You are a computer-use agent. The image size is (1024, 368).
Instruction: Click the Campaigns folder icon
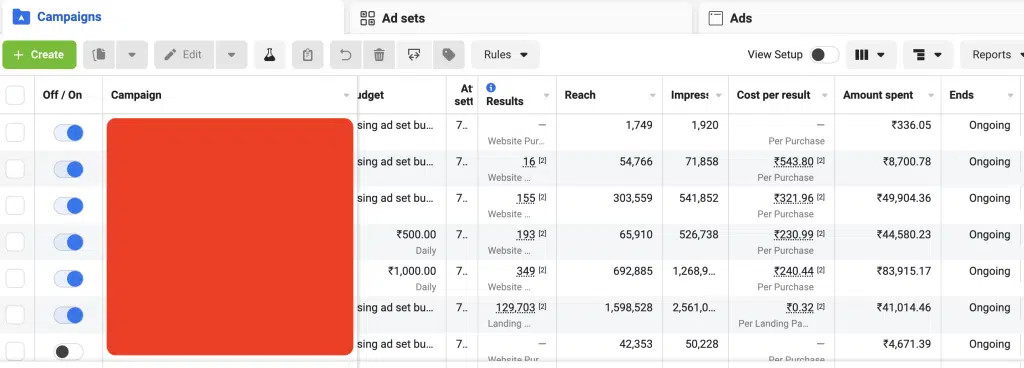tap(22, 17)
